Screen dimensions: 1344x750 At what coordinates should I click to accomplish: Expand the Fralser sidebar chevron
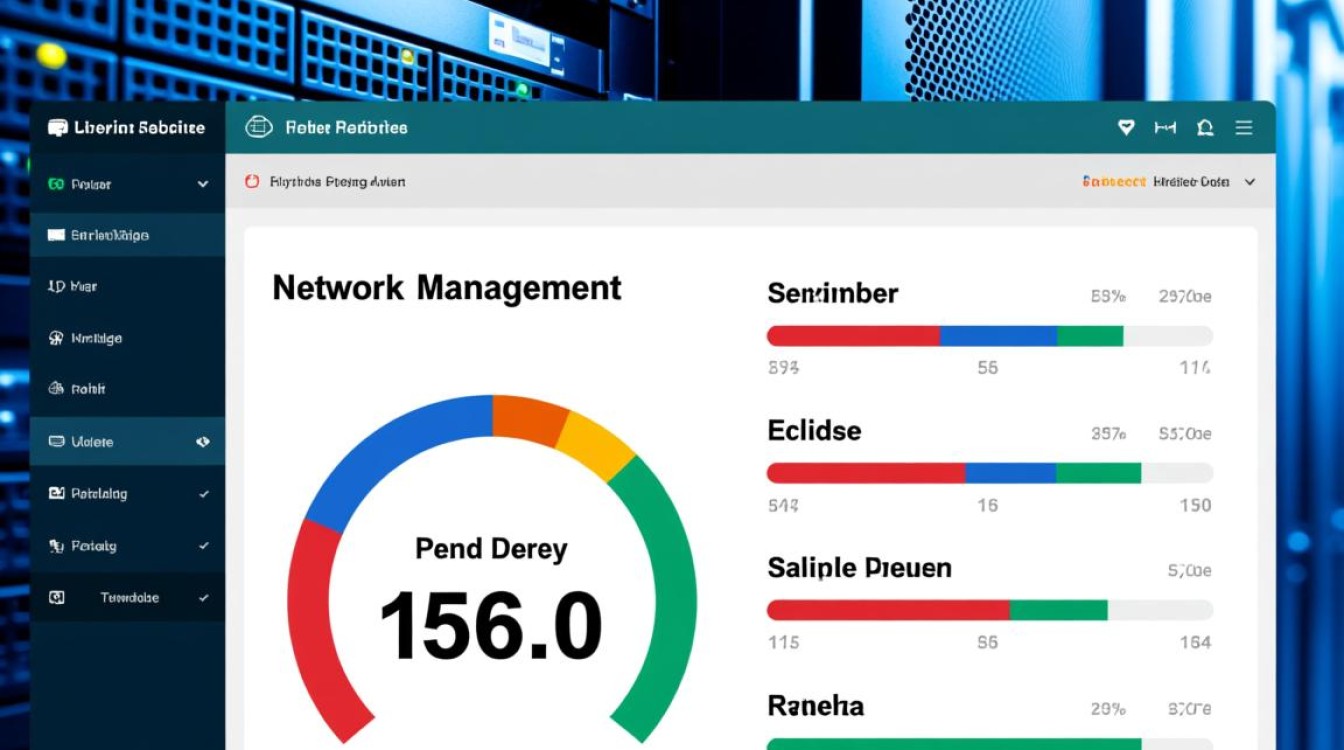(203, 184)
